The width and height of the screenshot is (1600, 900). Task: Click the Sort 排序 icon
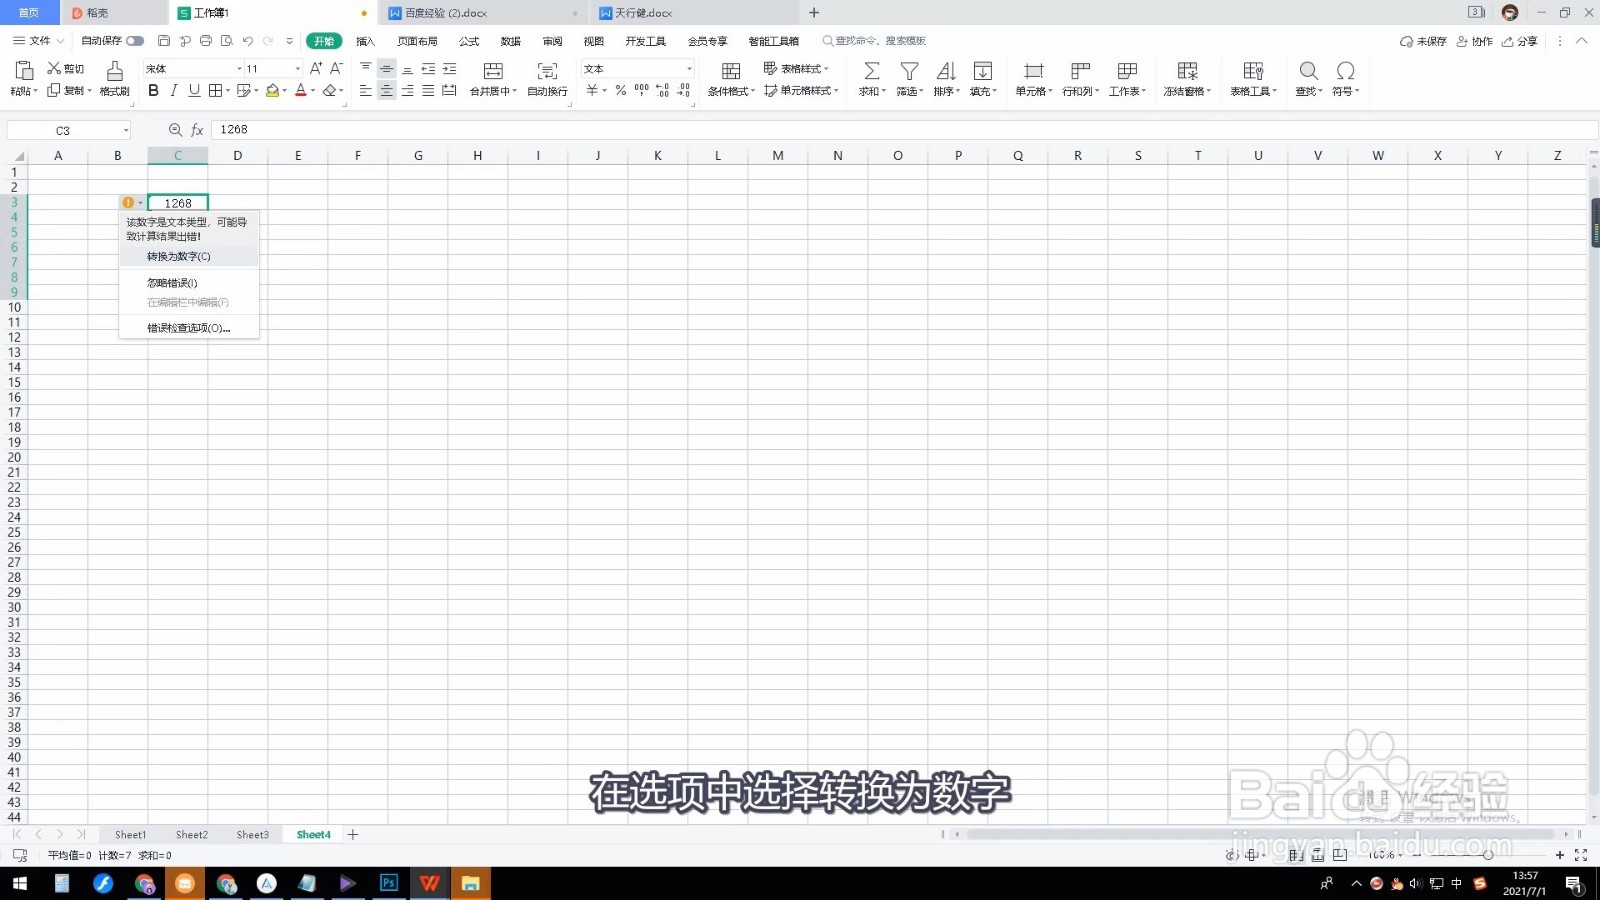coord(946,71)
